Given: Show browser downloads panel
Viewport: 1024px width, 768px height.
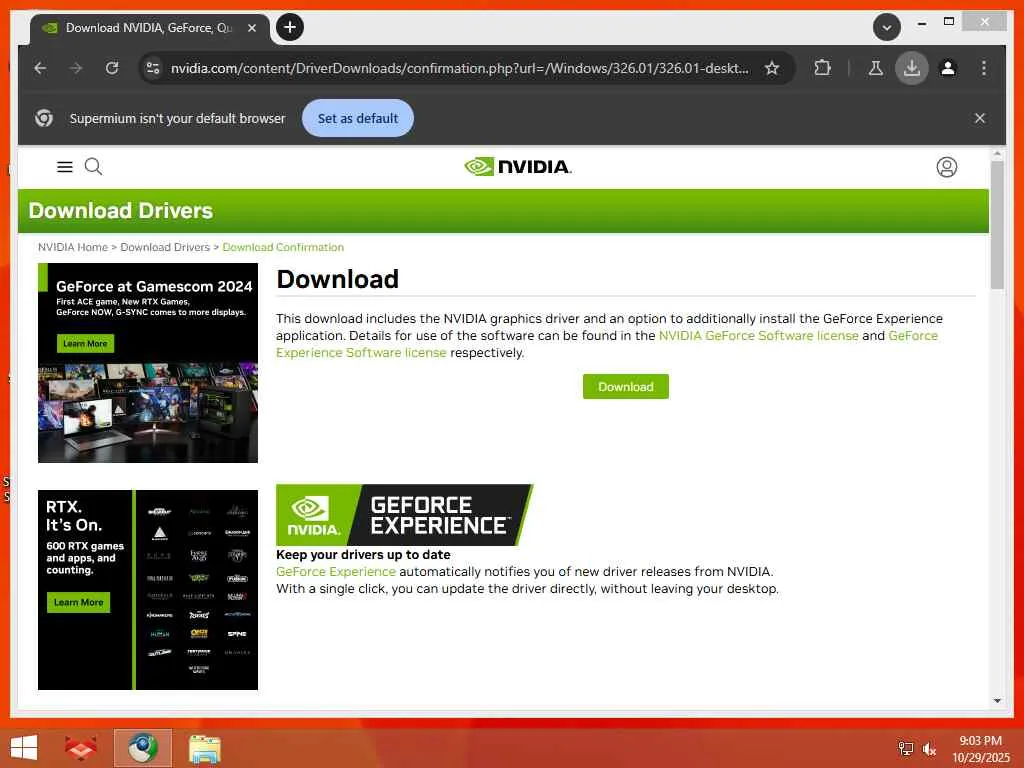Looking at the screenshot, I should click(912, 68).
